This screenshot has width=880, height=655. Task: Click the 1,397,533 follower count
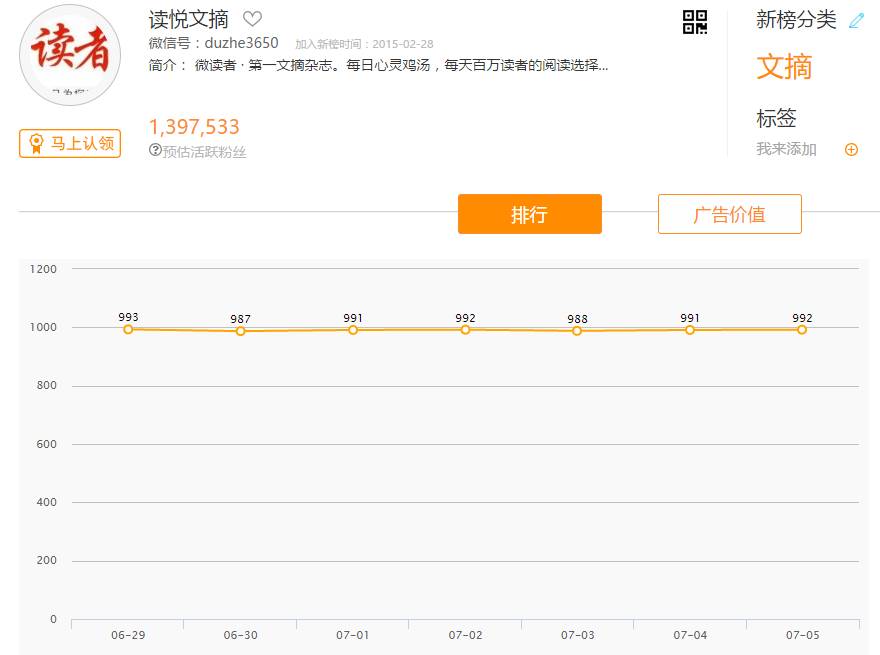point(194,127)
